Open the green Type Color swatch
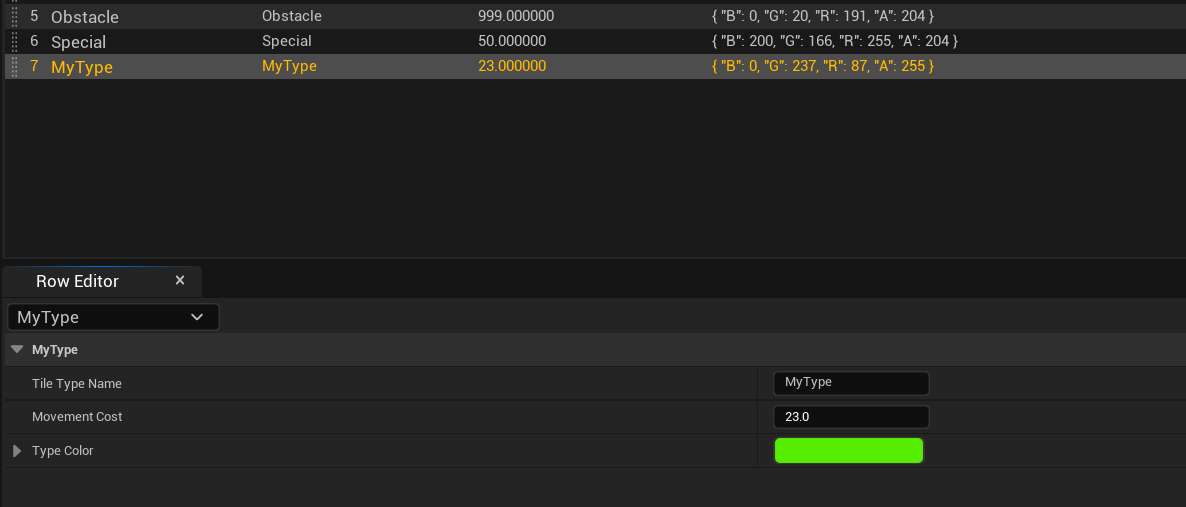Image resolution: width=1186 pixels, height=507 pixels. coord(849,451)
